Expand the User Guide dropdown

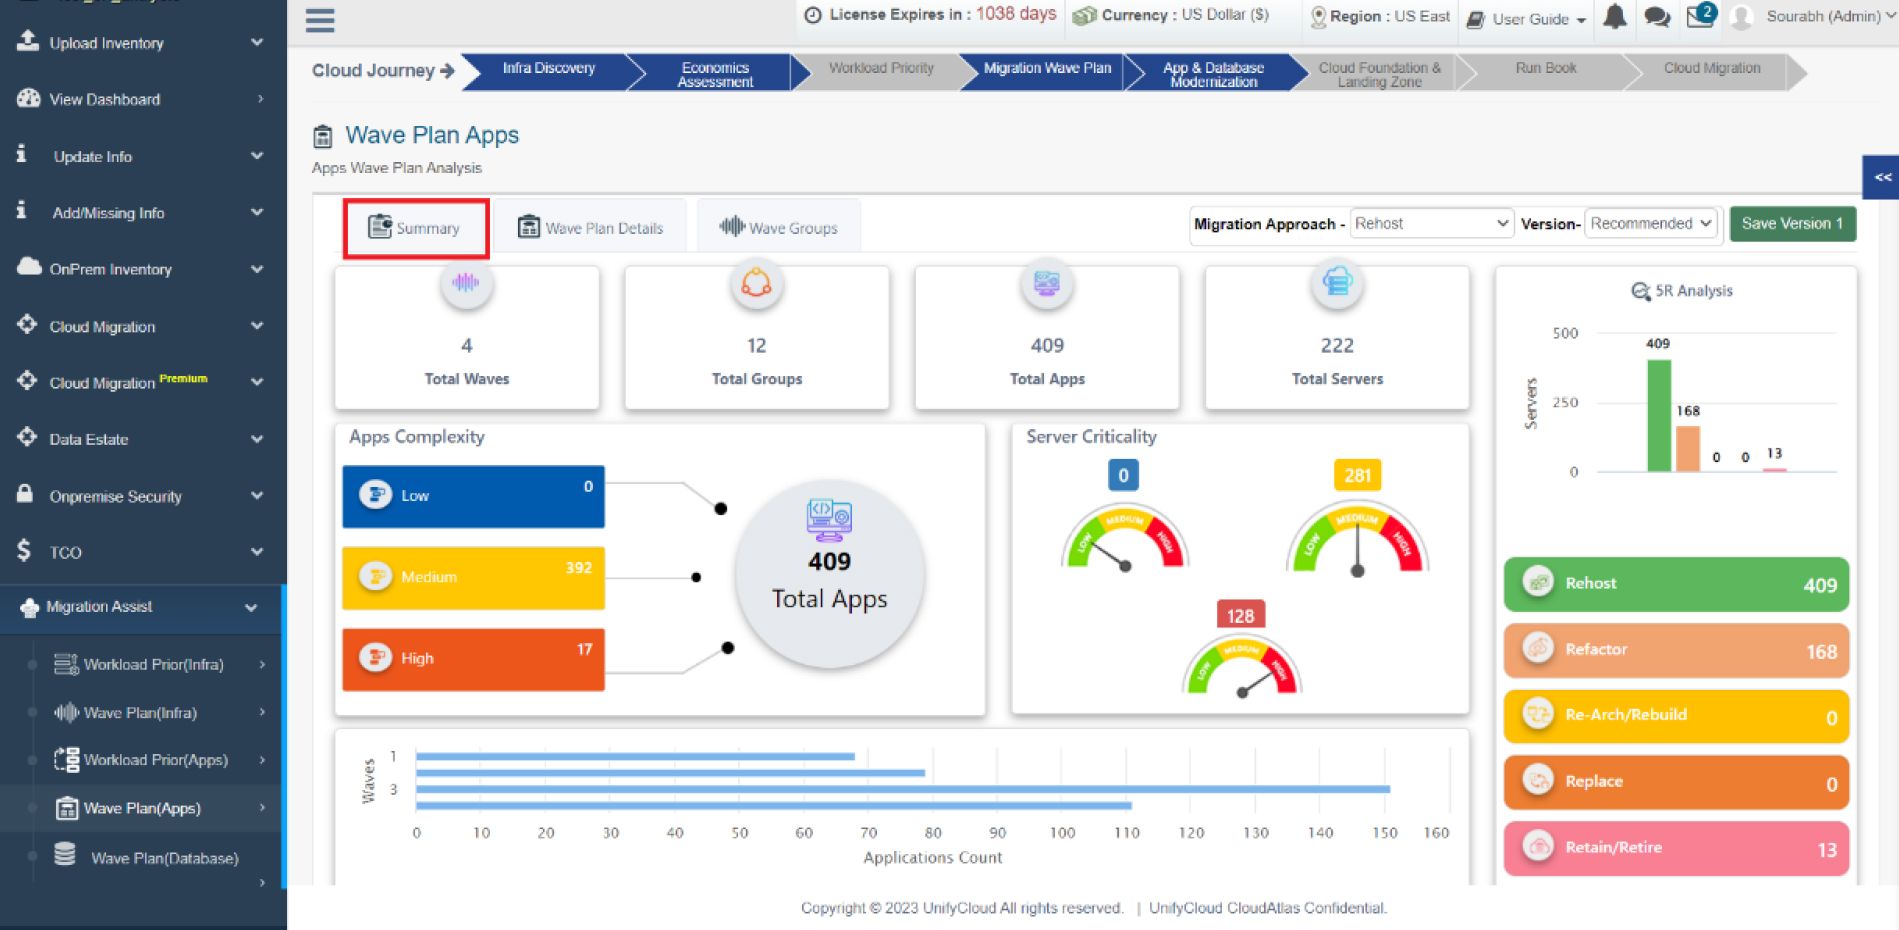click(1527, 19)
